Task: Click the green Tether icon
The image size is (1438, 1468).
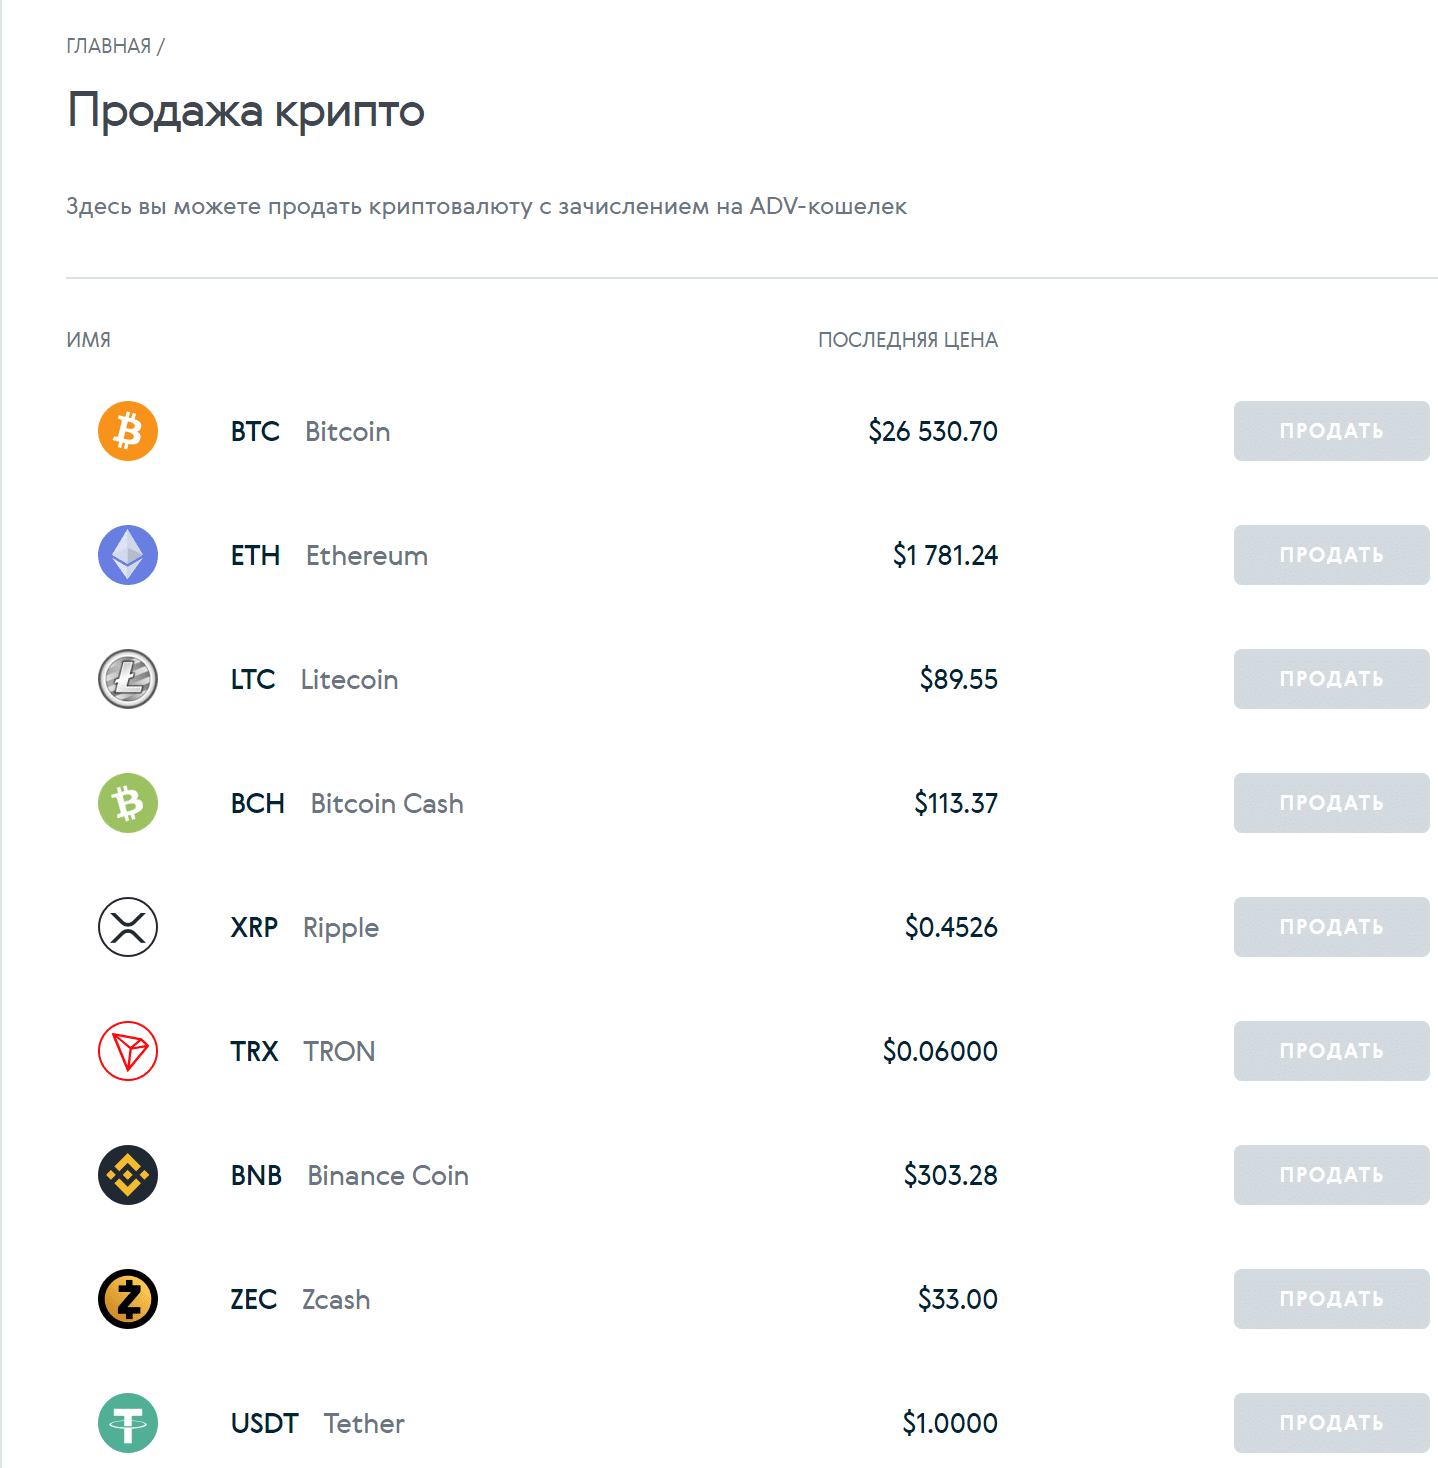Action: 128,1423
